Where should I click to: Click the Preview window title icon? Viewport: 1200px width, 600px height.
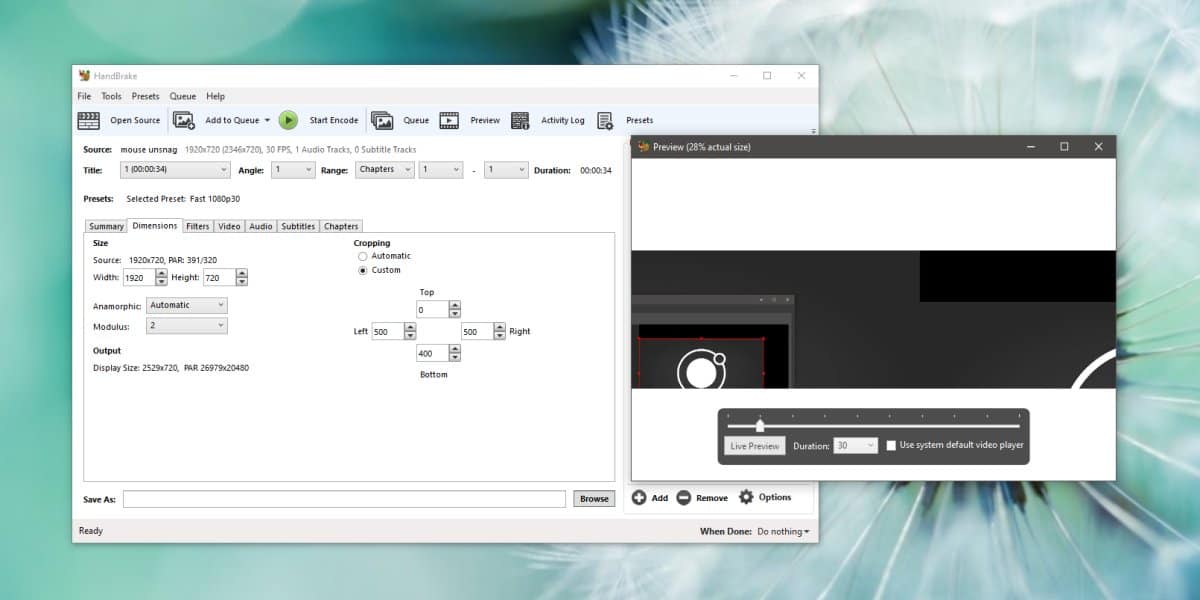pos(643,147)
